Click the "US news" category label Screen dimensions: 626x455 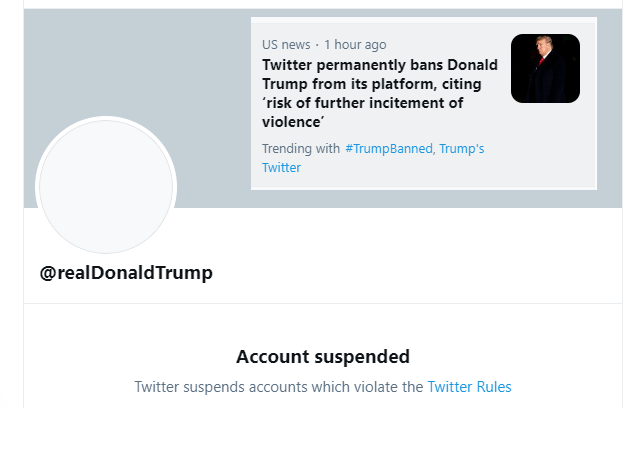click(286, 45)
